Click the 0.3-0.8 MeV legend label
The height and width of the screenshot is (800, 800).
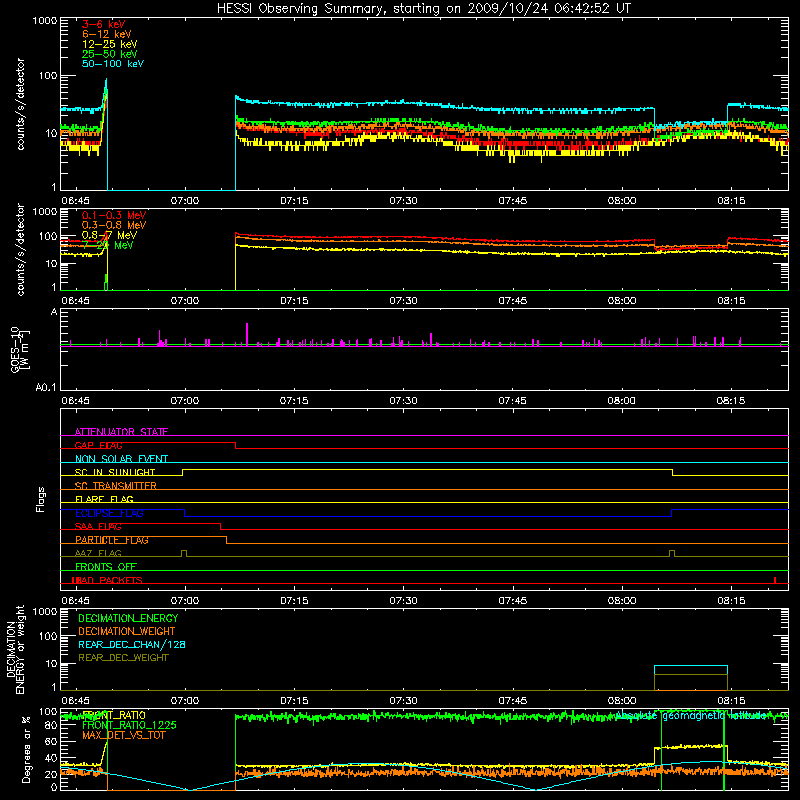pyautogui.click(x=114, y=225)
